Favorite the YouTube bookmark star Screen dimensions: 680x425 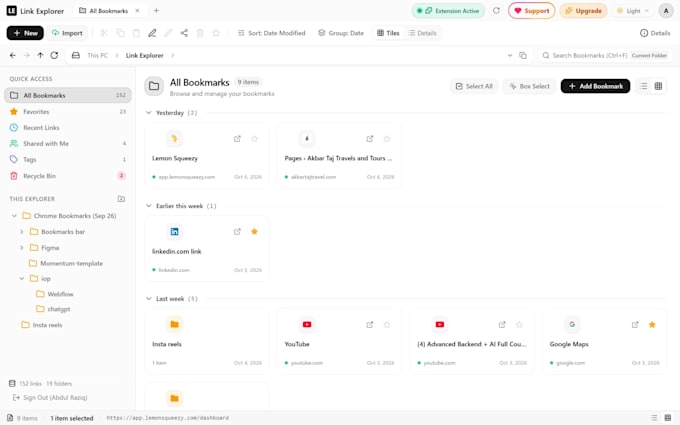click(x=387, y=324)
